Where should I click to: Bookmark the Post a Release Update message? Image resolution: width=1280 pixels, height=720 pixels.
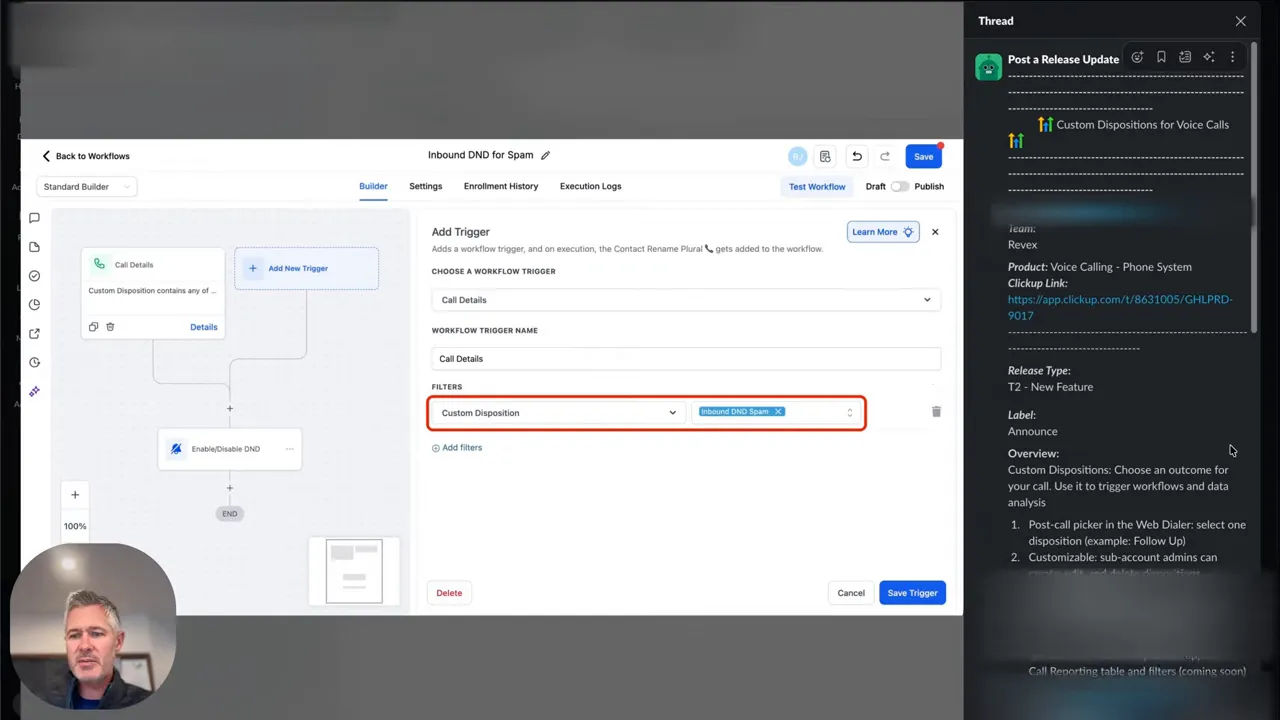[x=1161, y=57]
